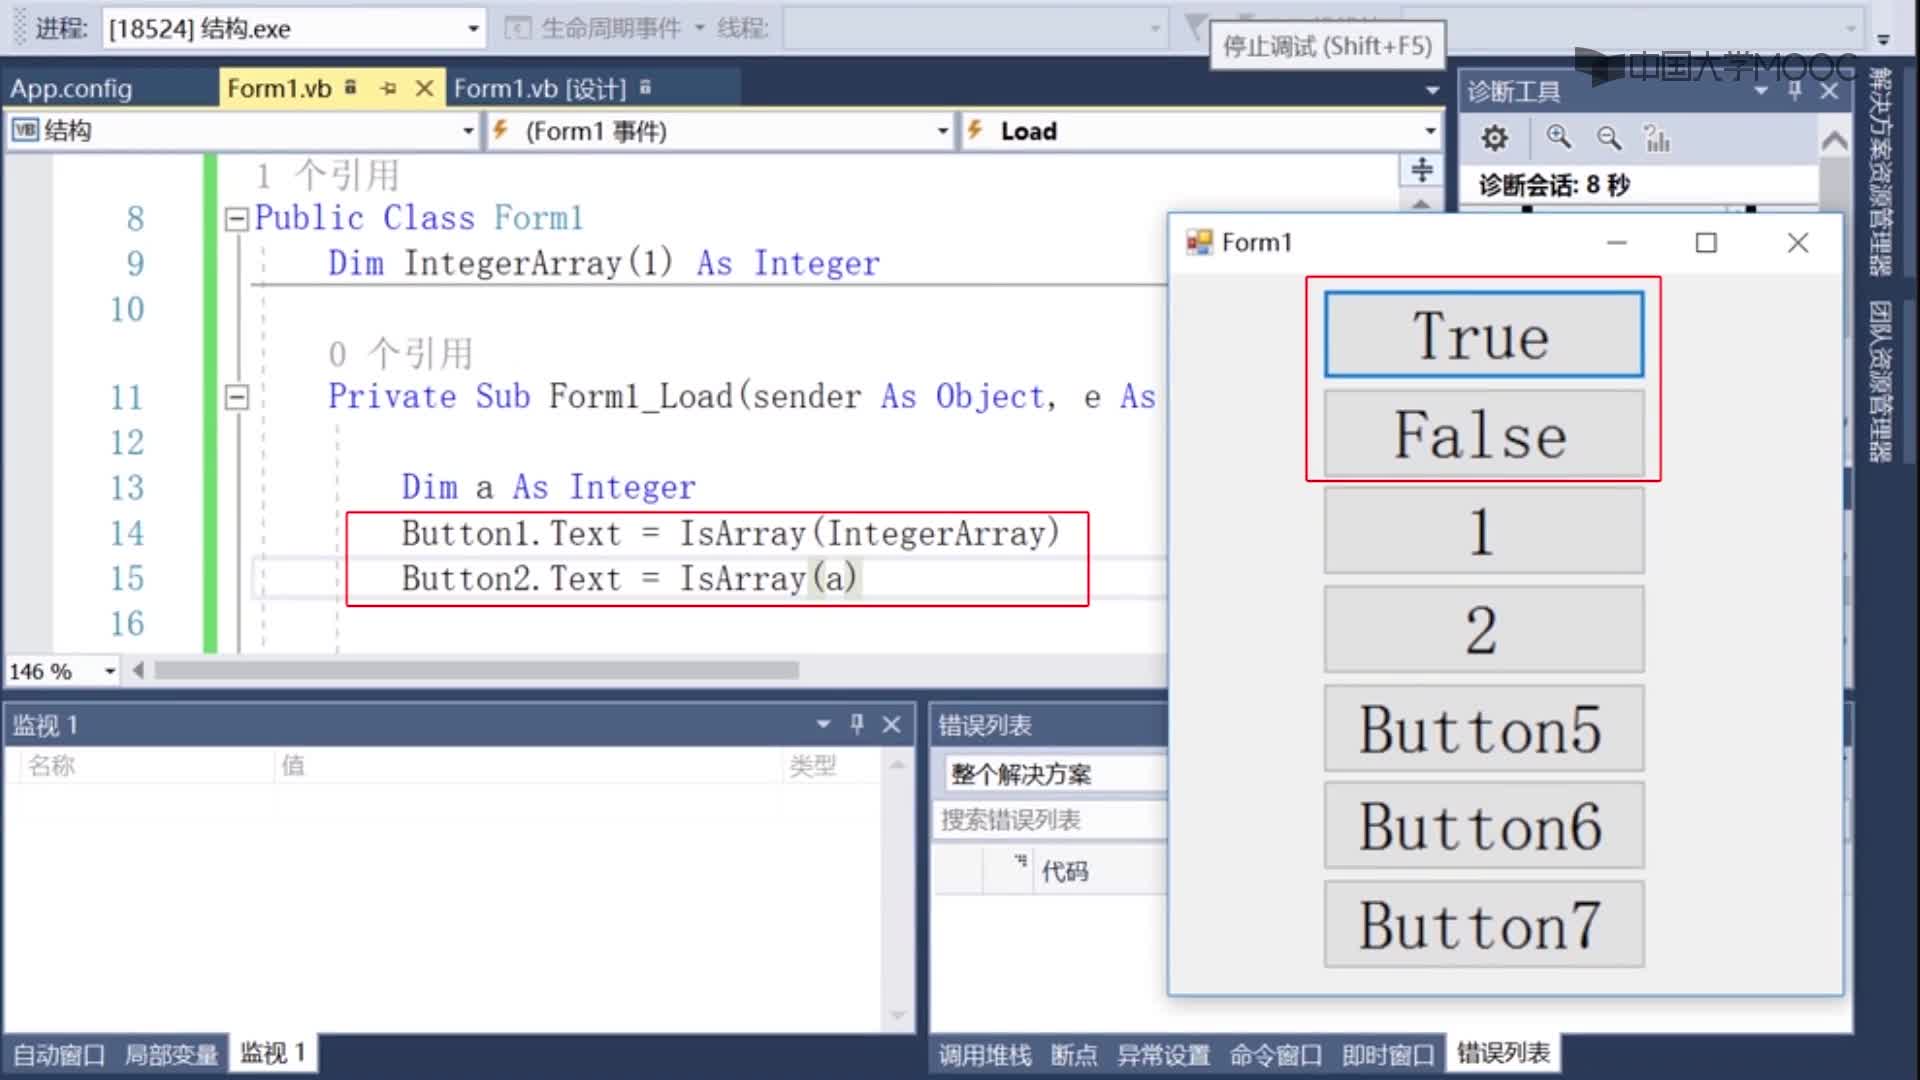Open the 命令窗口 tab
The image size is (1920, 1080).
click(1276, 1054)
